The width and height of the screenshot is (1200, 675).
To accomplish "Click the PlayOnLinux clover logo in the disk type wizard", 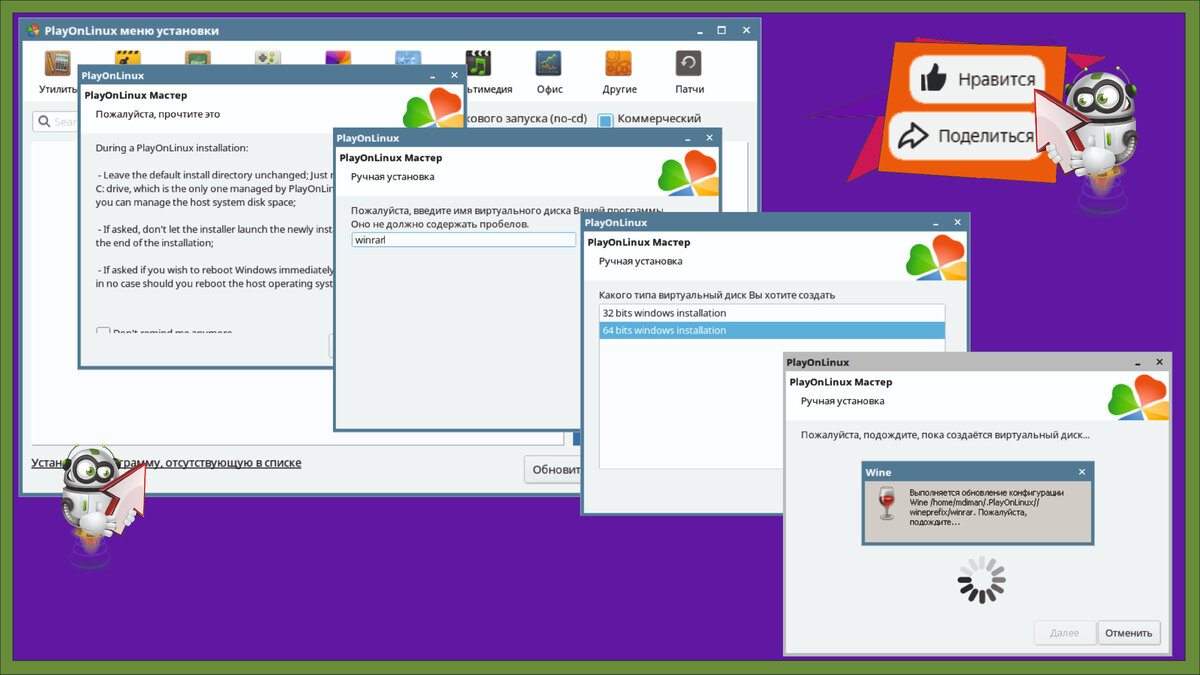I will click(x=936, y=258).
